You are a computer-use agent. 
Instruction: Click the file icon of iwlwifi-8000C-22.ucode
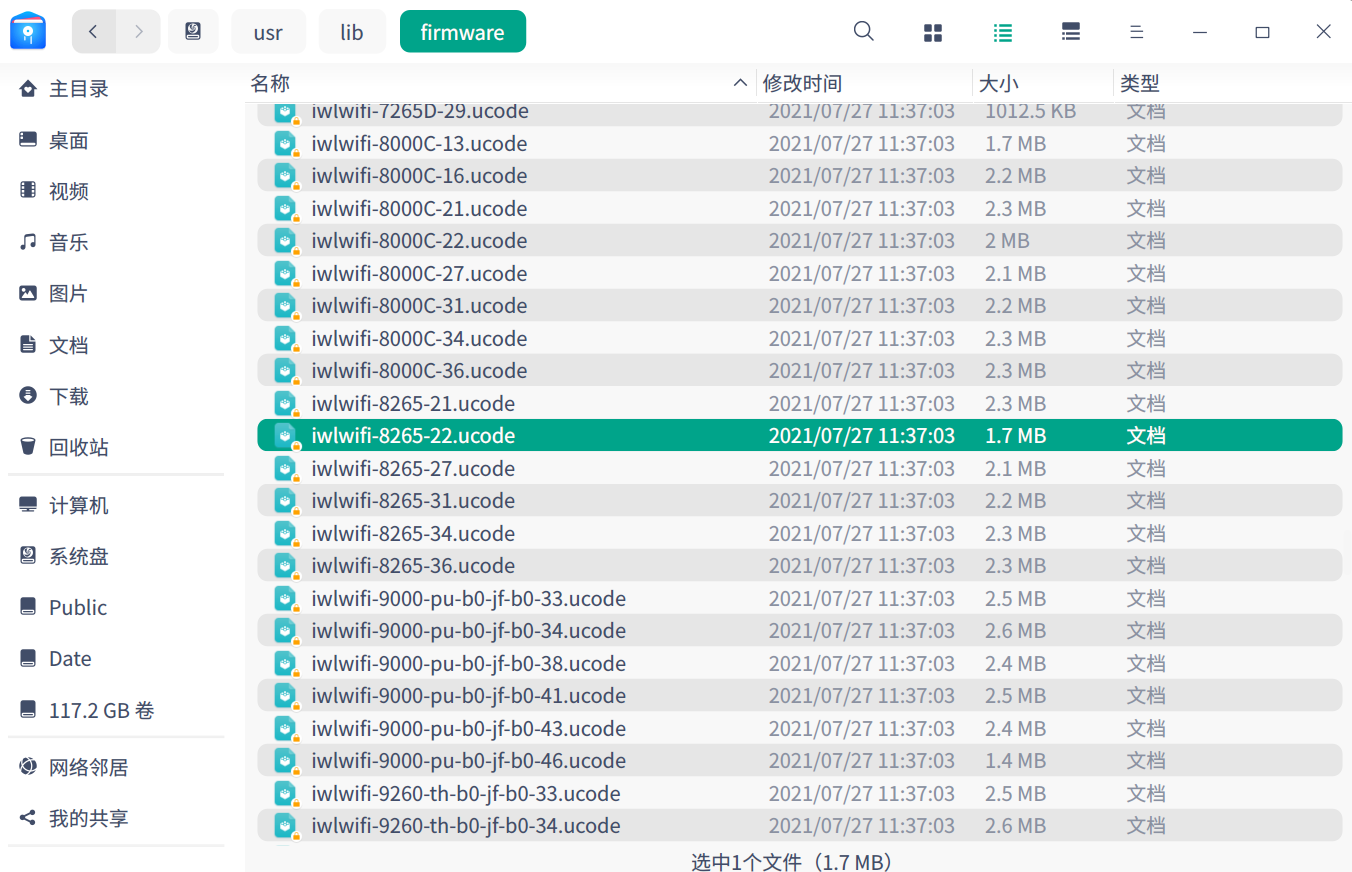[287, 241]
